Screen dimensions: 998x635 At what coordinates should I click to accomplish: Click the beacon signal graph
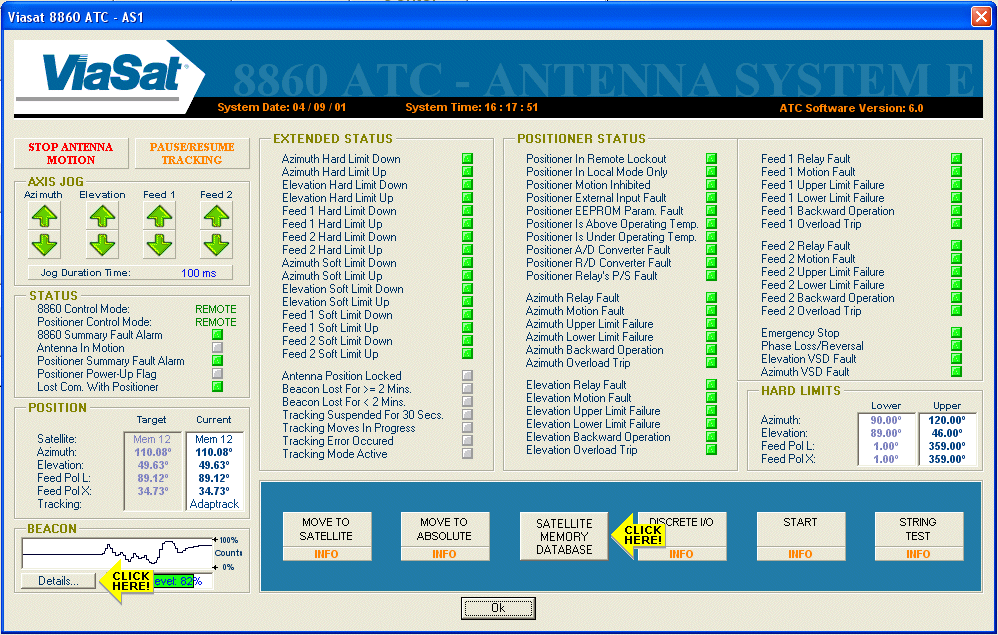click(x=117, y=554)
